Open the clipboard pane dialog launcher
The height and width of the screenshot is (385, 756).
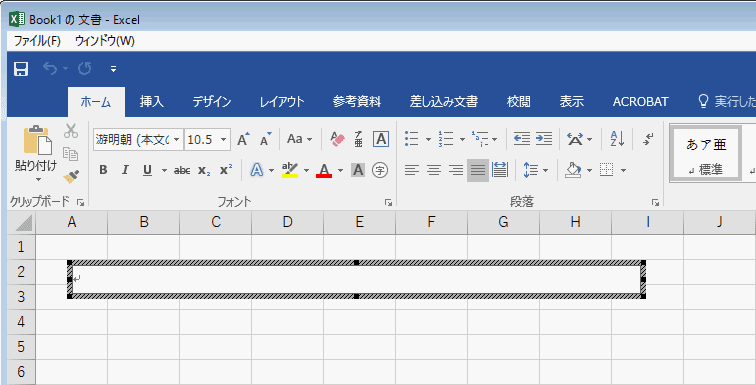point(80,202)
